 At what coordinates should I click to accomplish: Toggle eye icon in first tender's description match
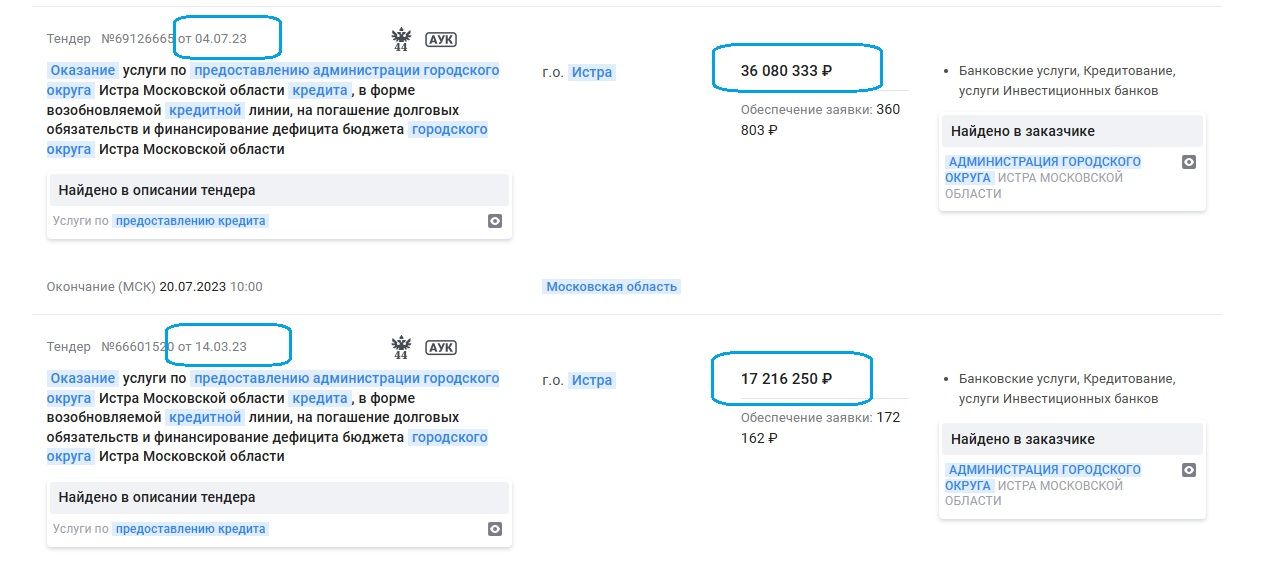tap(494, 221)
